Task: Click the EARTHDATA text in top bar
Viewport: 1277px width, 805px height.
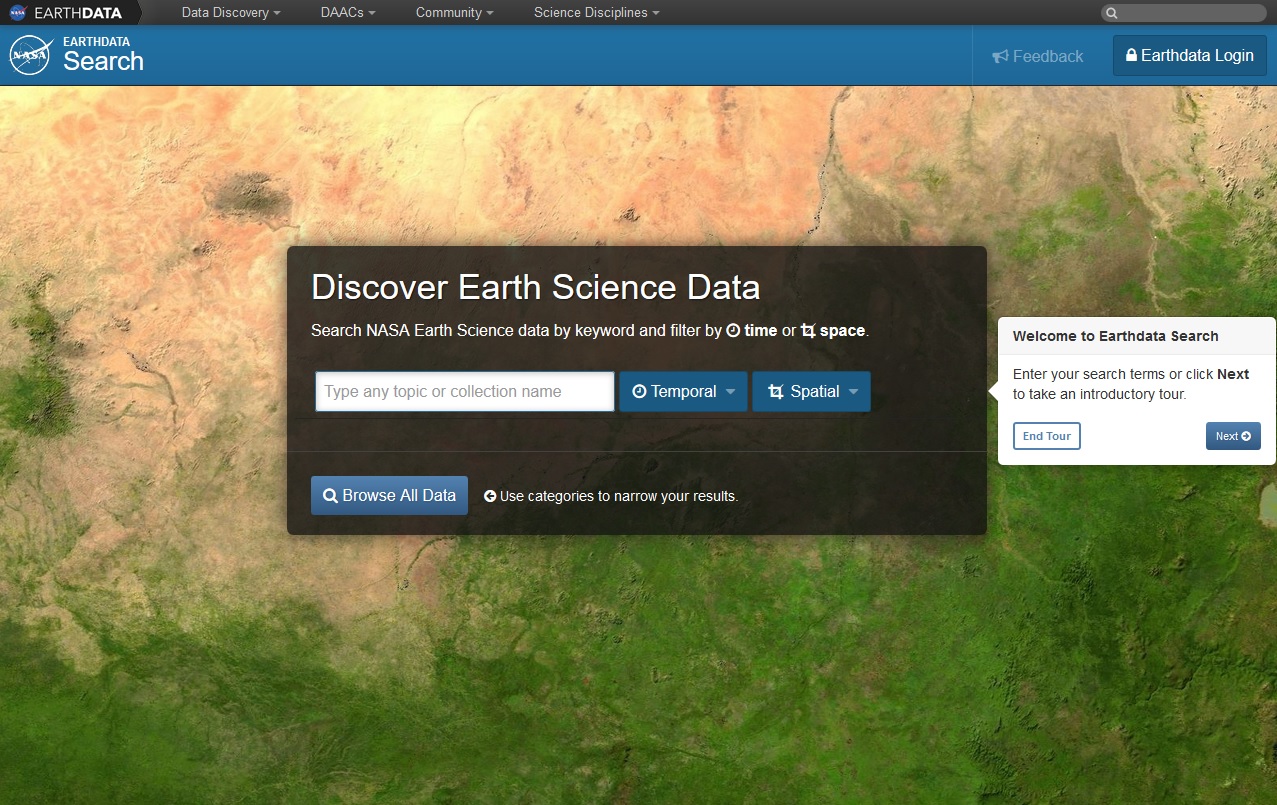Action: coord(78,13)
